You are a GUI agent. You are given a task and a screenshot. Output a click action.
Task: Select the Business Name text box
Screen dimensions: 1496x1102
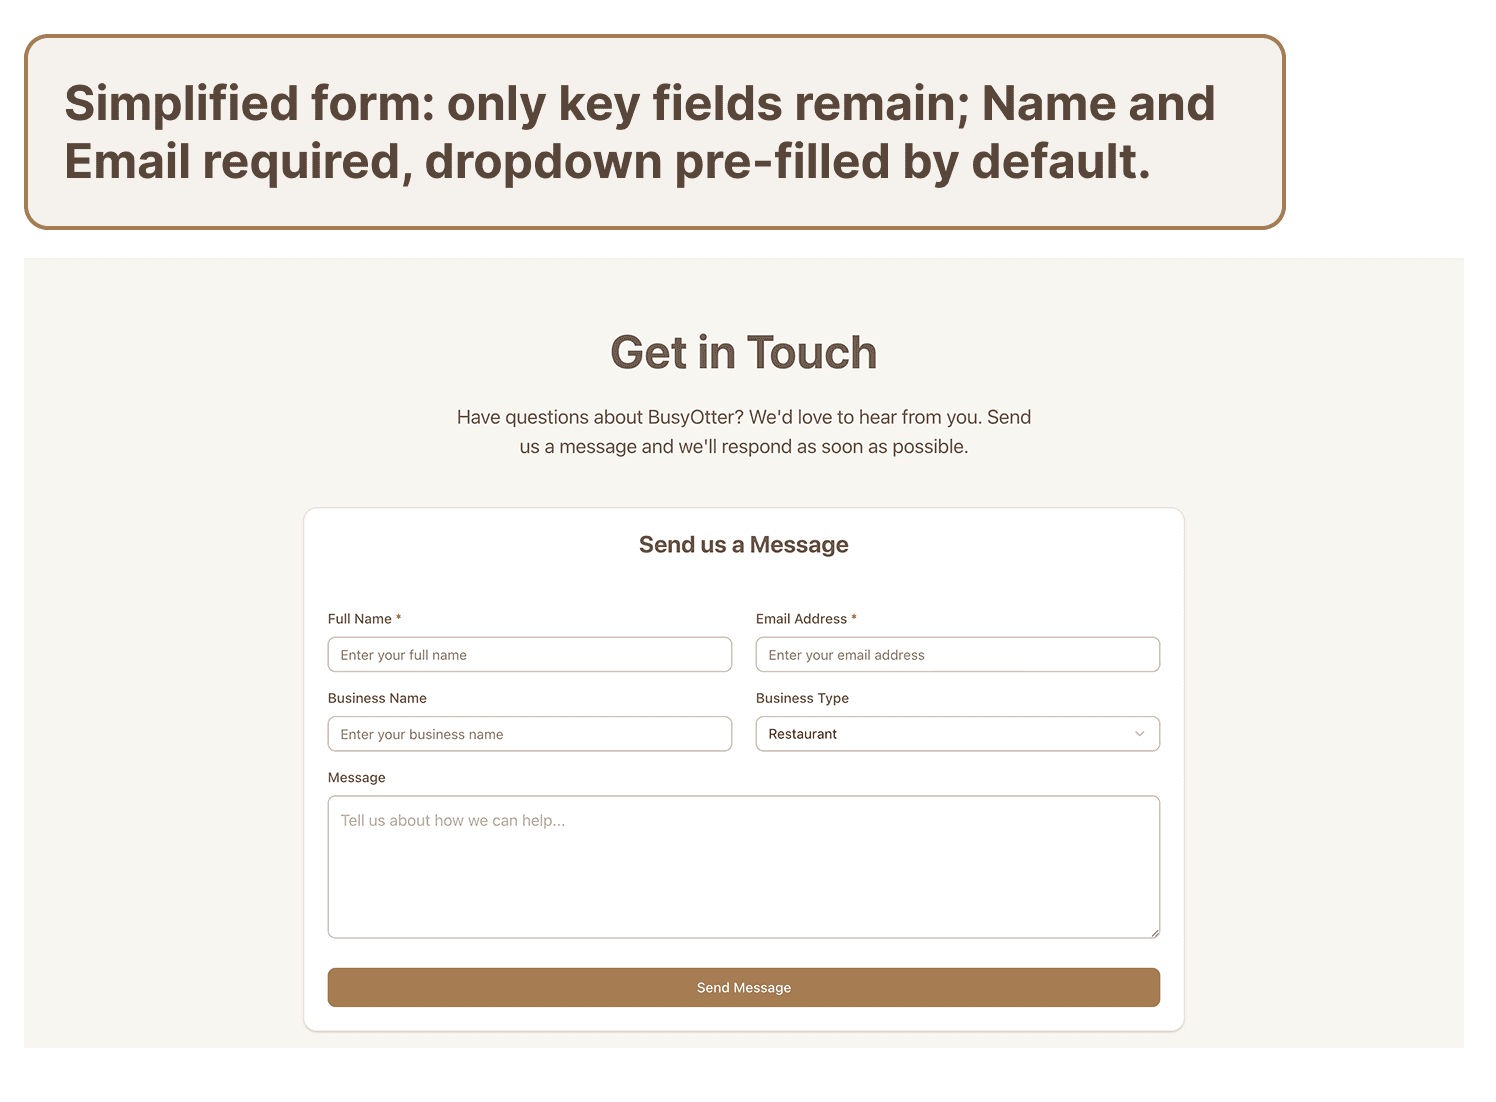pyautogui.click(x=529, y=733)
